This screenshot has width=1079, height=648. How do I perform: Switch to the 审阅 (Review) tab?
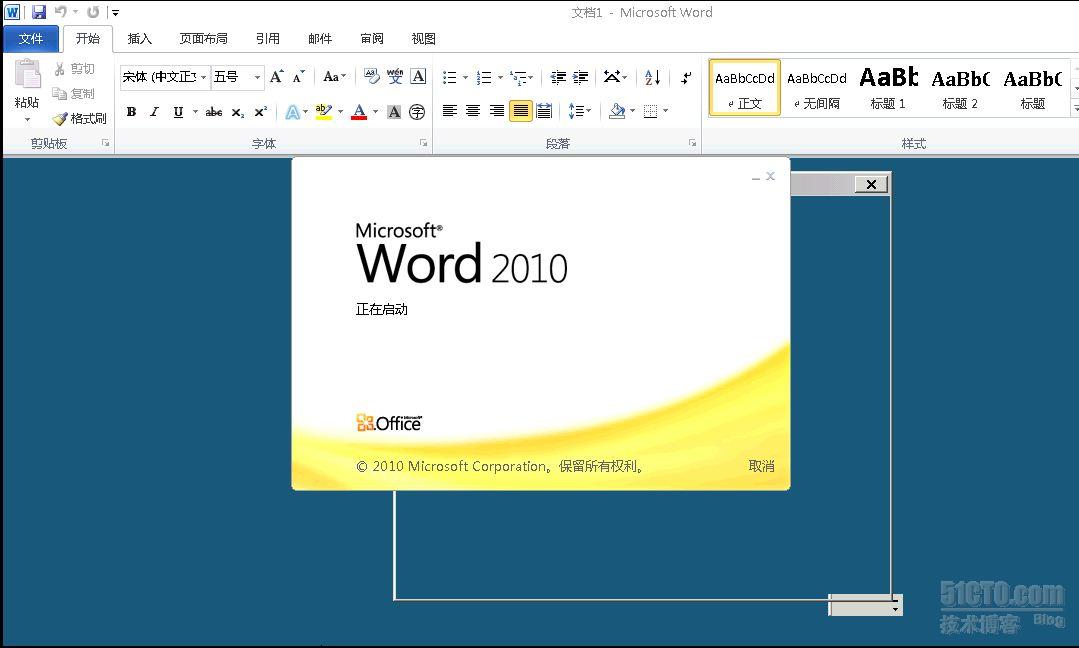[372, 39]
